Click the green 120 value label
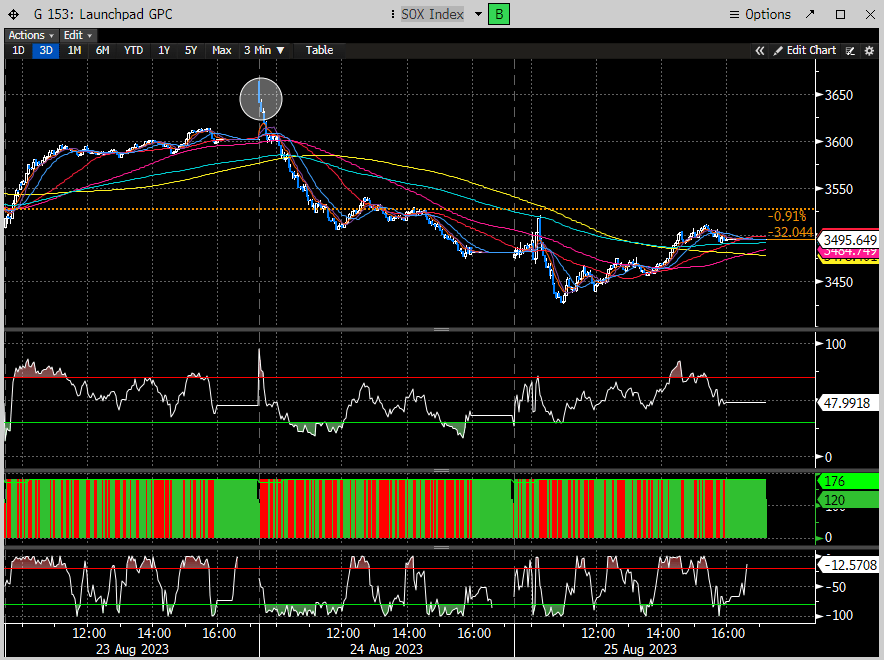The height and width of the screenshot is (660, 884). pos(847,500)
